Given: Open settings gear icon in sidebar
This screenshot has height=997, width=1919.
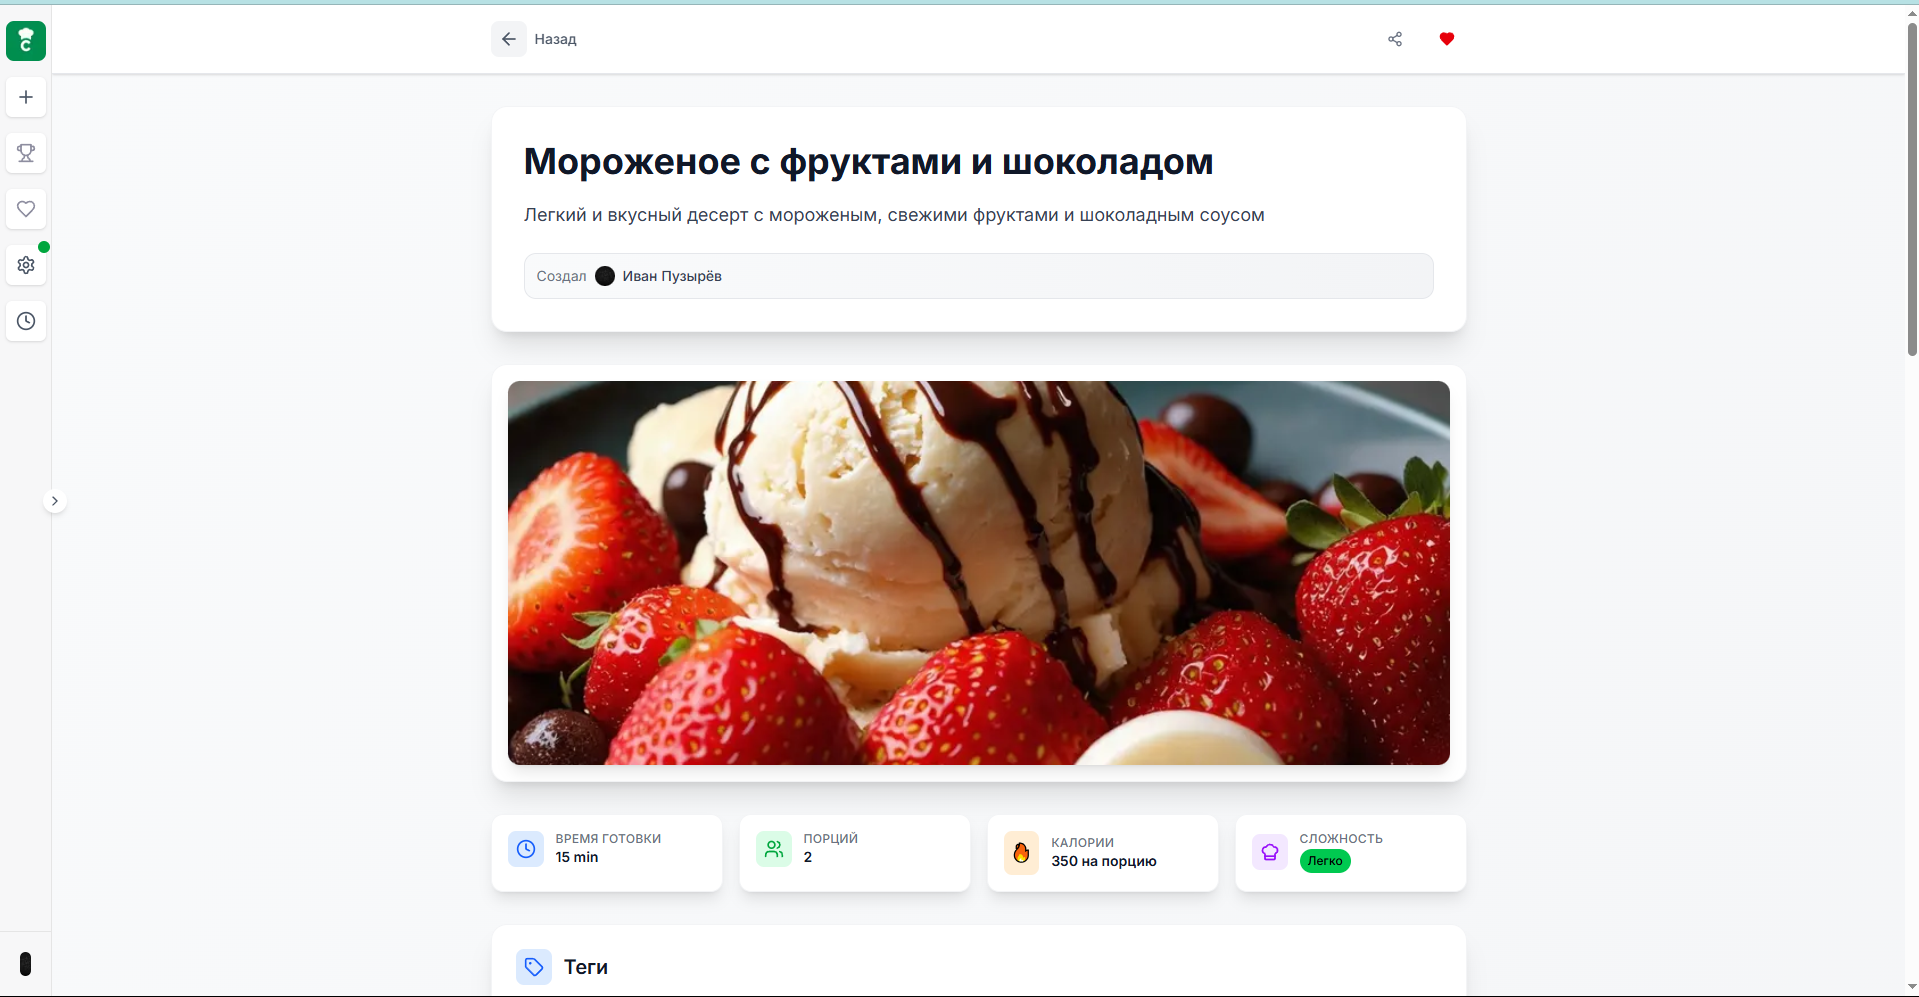Looking at the screenshot, I should click(x=26, y=265).
